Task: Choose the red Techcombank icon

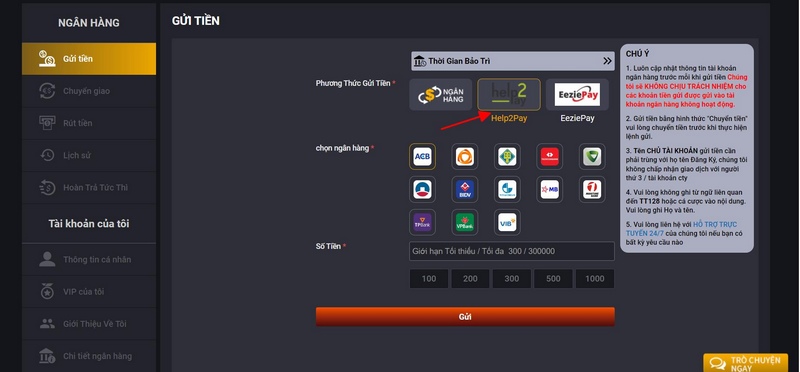Action: coord(549,157)
